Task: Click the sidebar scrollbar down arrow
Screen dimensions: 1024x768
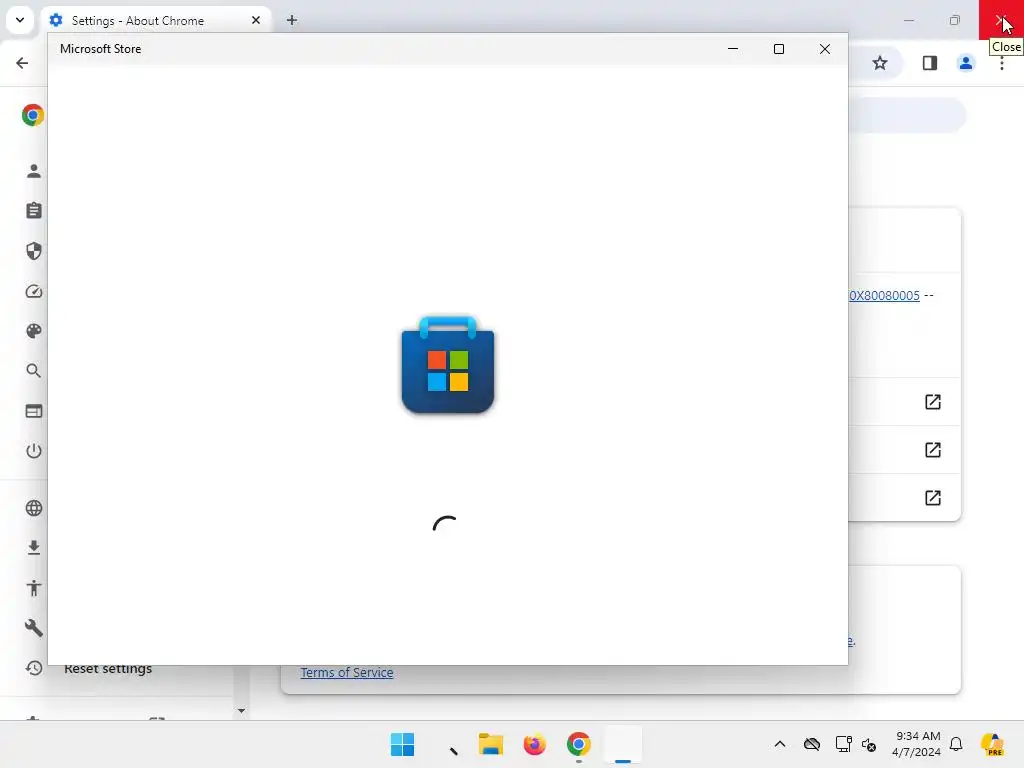Action: coord(242,711)
